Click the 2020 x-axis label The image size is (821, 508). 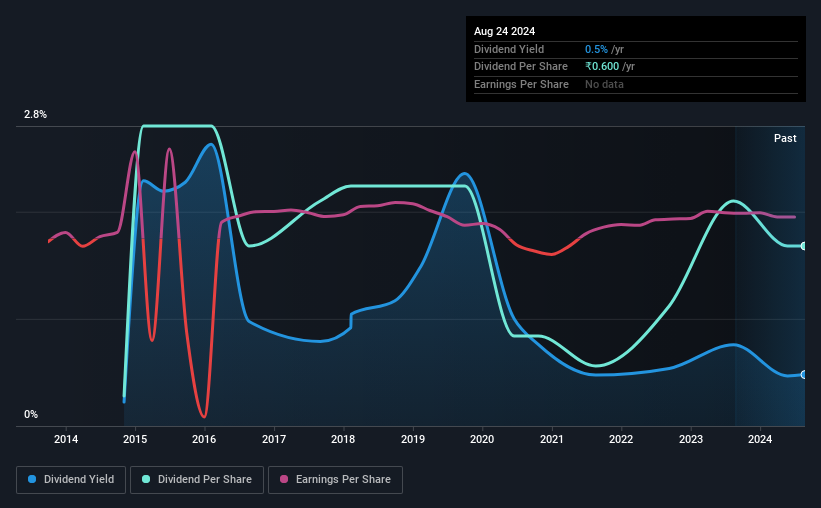[482, 439]
